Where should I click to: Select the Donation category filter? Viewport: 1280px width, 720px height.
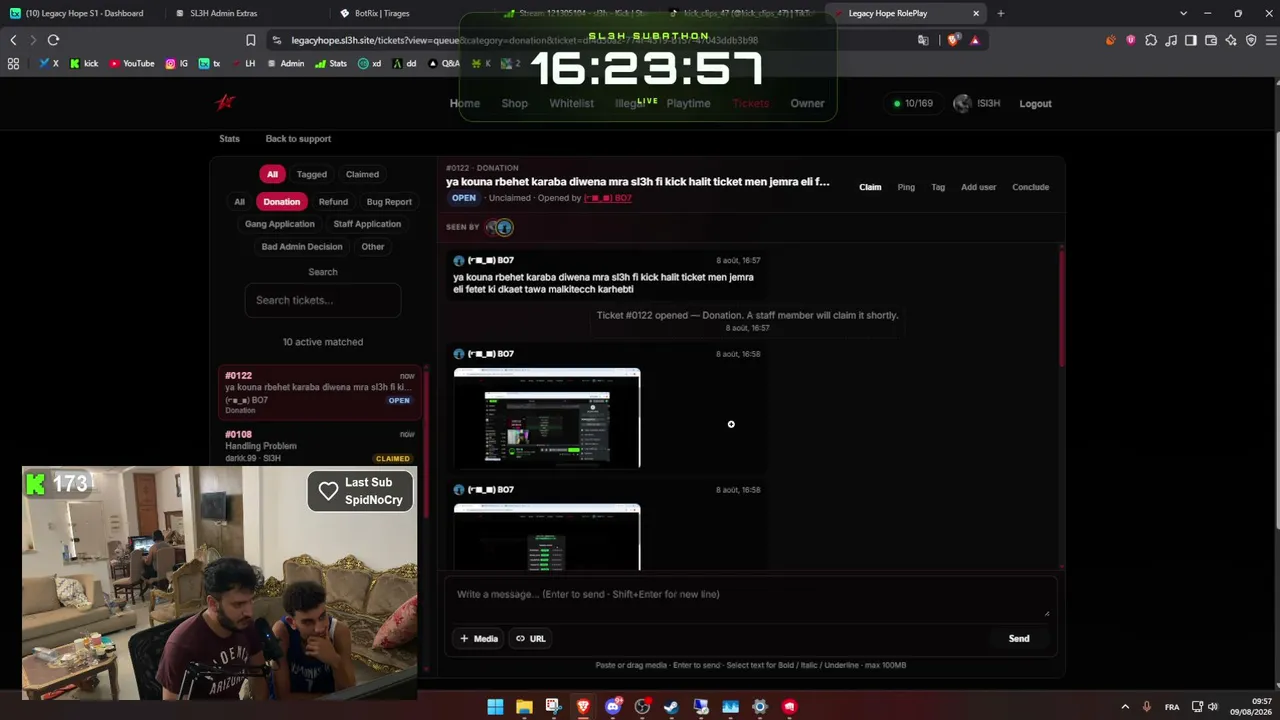pos(281,202)
